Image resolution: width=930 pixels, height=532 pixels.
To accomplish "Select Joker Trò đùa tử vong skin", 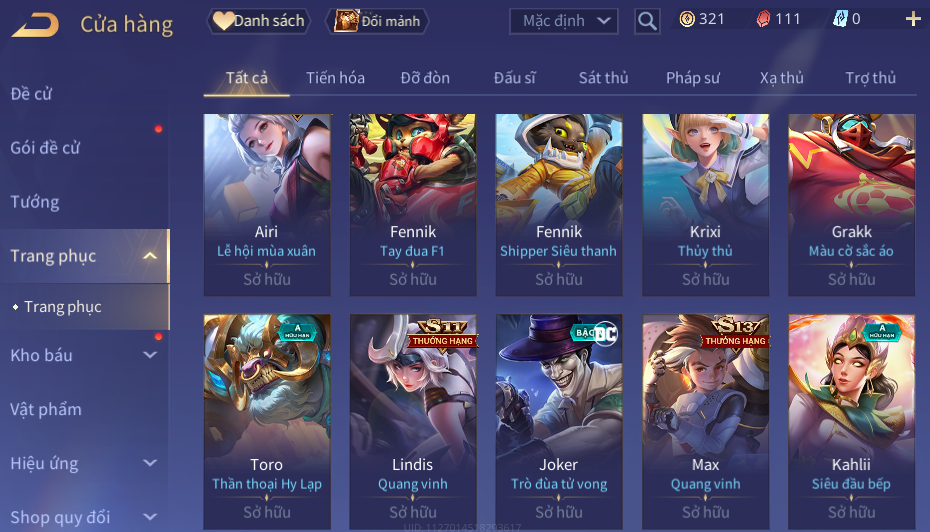I will point(559,422).
